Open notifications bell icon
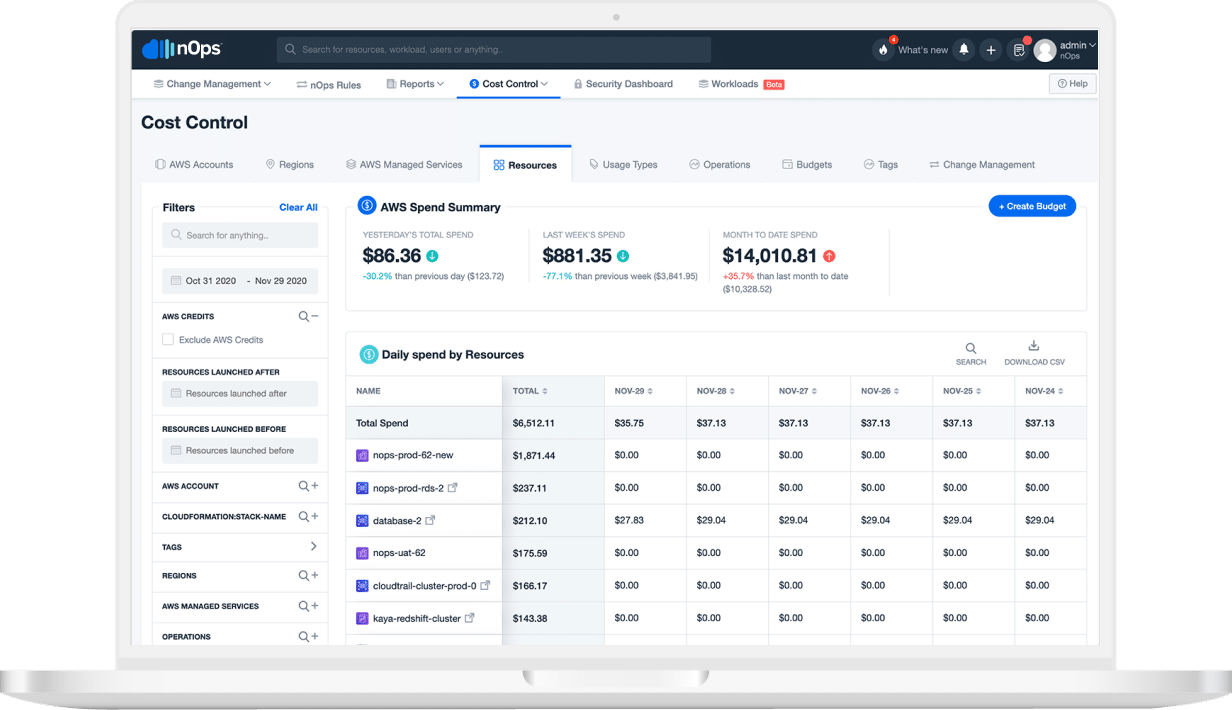The height and width of the screenshot is (710, 1232). point(964,49)
